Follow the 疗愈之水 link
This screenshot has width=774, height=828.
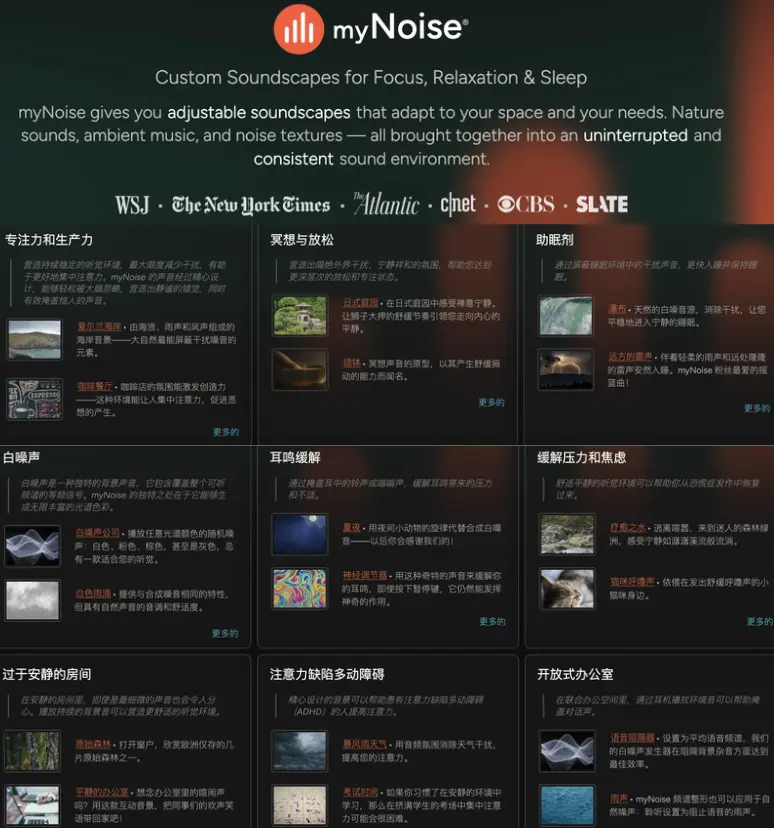pyautogui.click(x=628, y=528)
